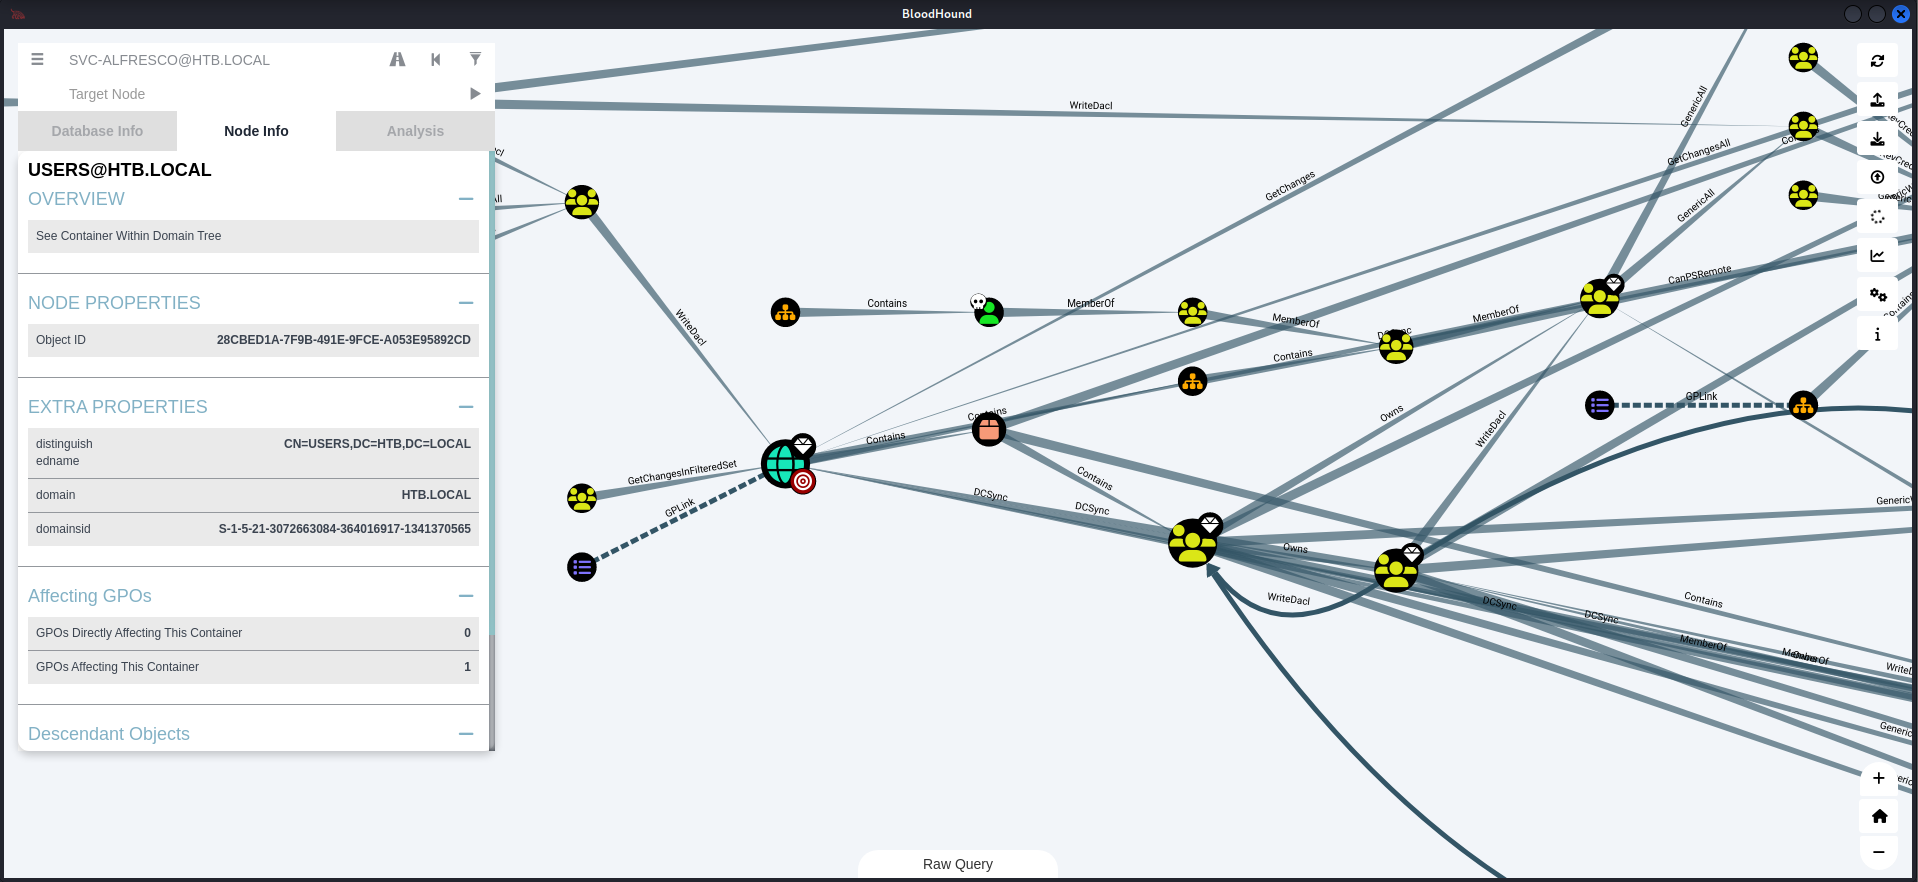Image resolution: width=1918 pixels, height=882 pixels.
Task: Click the CanPSRemote edge label
Action: (x=1699, y=275)
